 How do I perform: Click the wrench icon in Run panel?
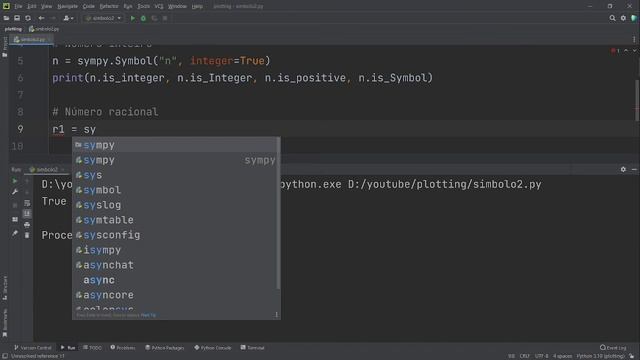(x=15, y=191)
